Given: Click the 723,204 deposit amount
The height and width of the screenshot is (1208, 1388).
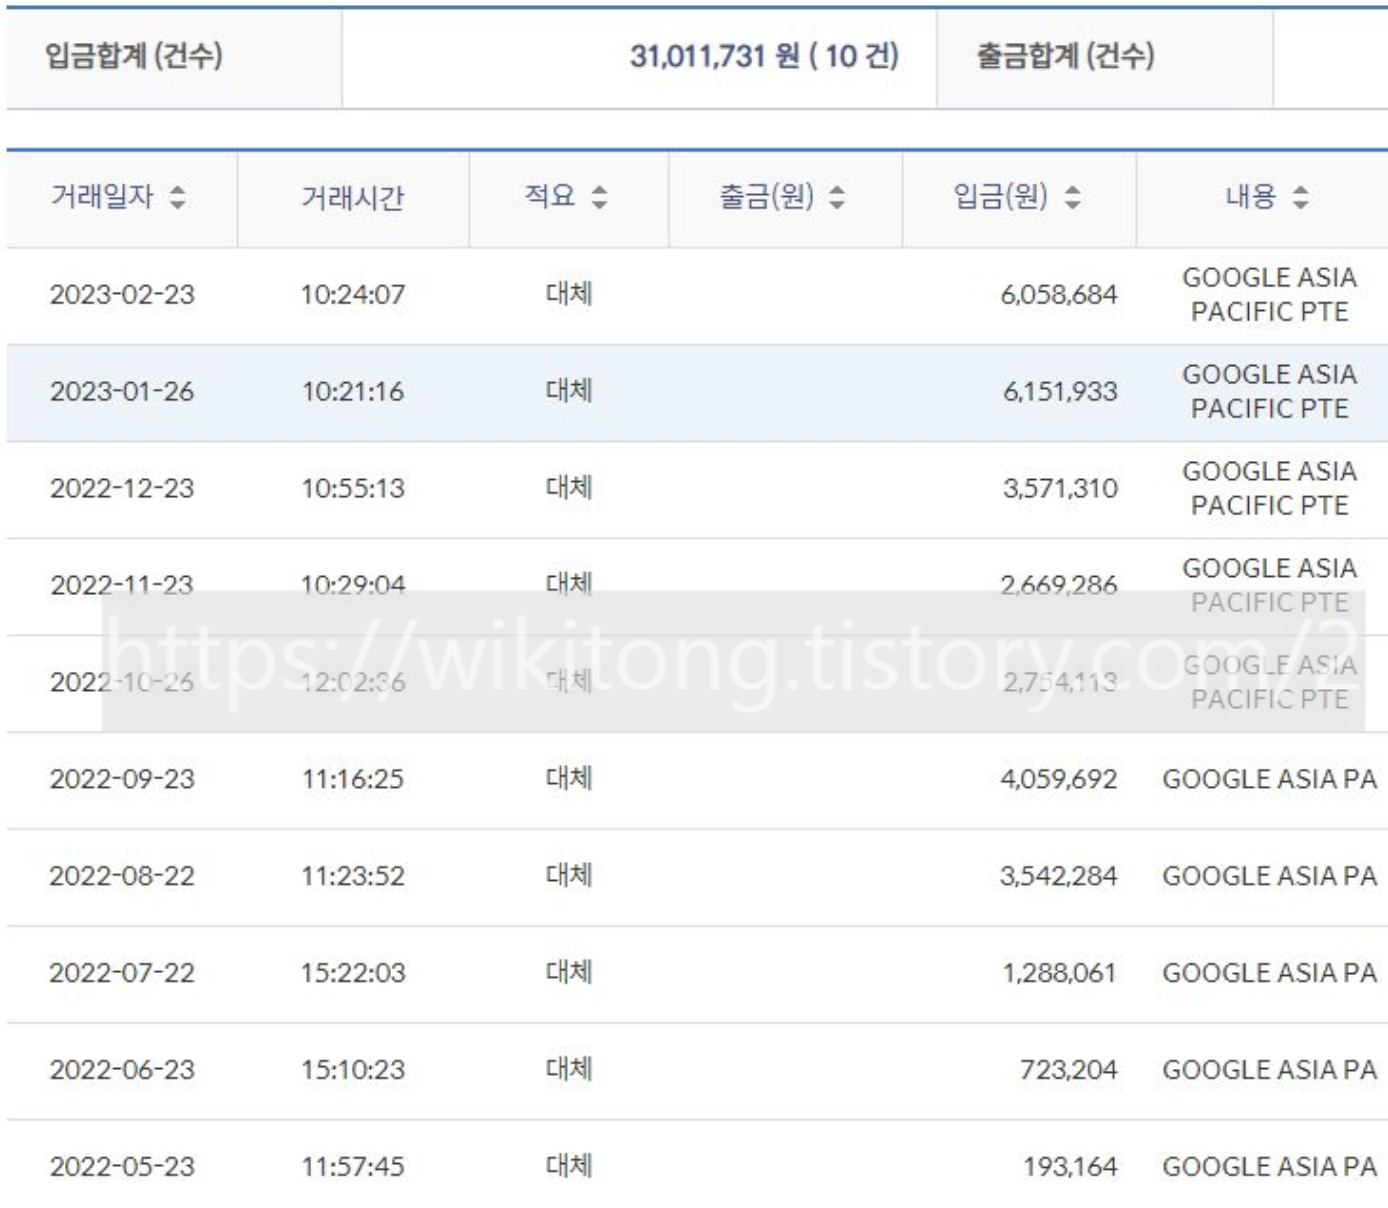Looking at the screenshot, I should (1068, 1071).
